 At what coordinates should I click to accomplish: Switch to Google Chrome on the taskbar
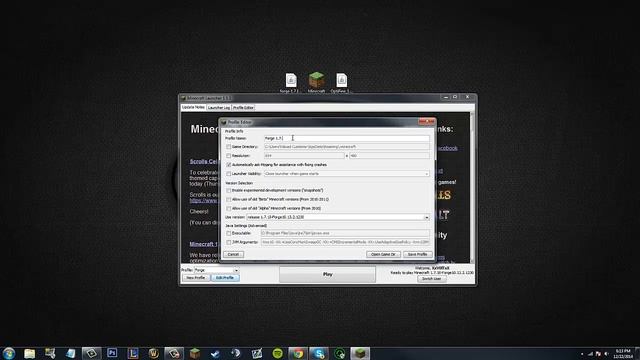coord(298,353)
